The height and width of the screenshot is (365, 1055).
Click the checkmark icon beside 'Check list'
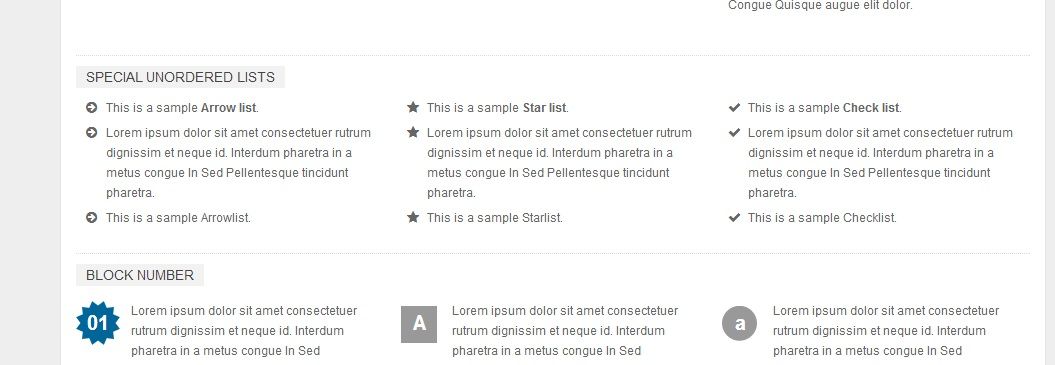point(734,108)
